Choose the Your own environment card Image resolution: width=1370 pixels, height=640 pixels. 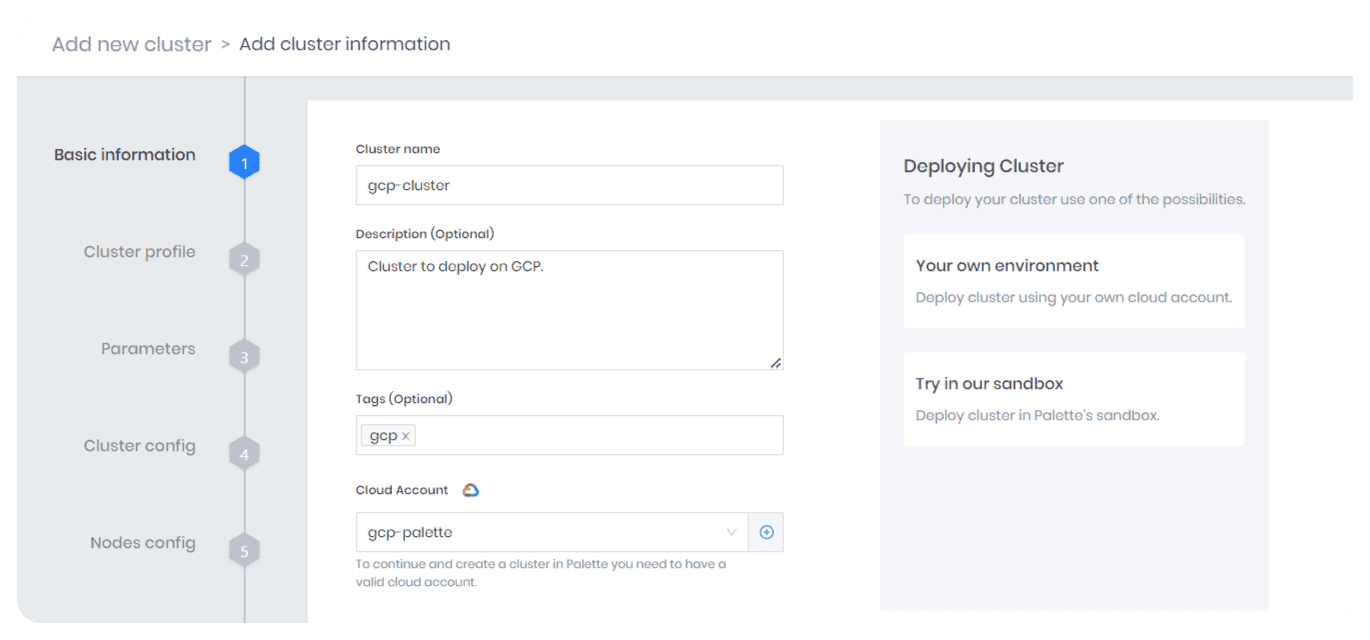[x=1074, y=281]
